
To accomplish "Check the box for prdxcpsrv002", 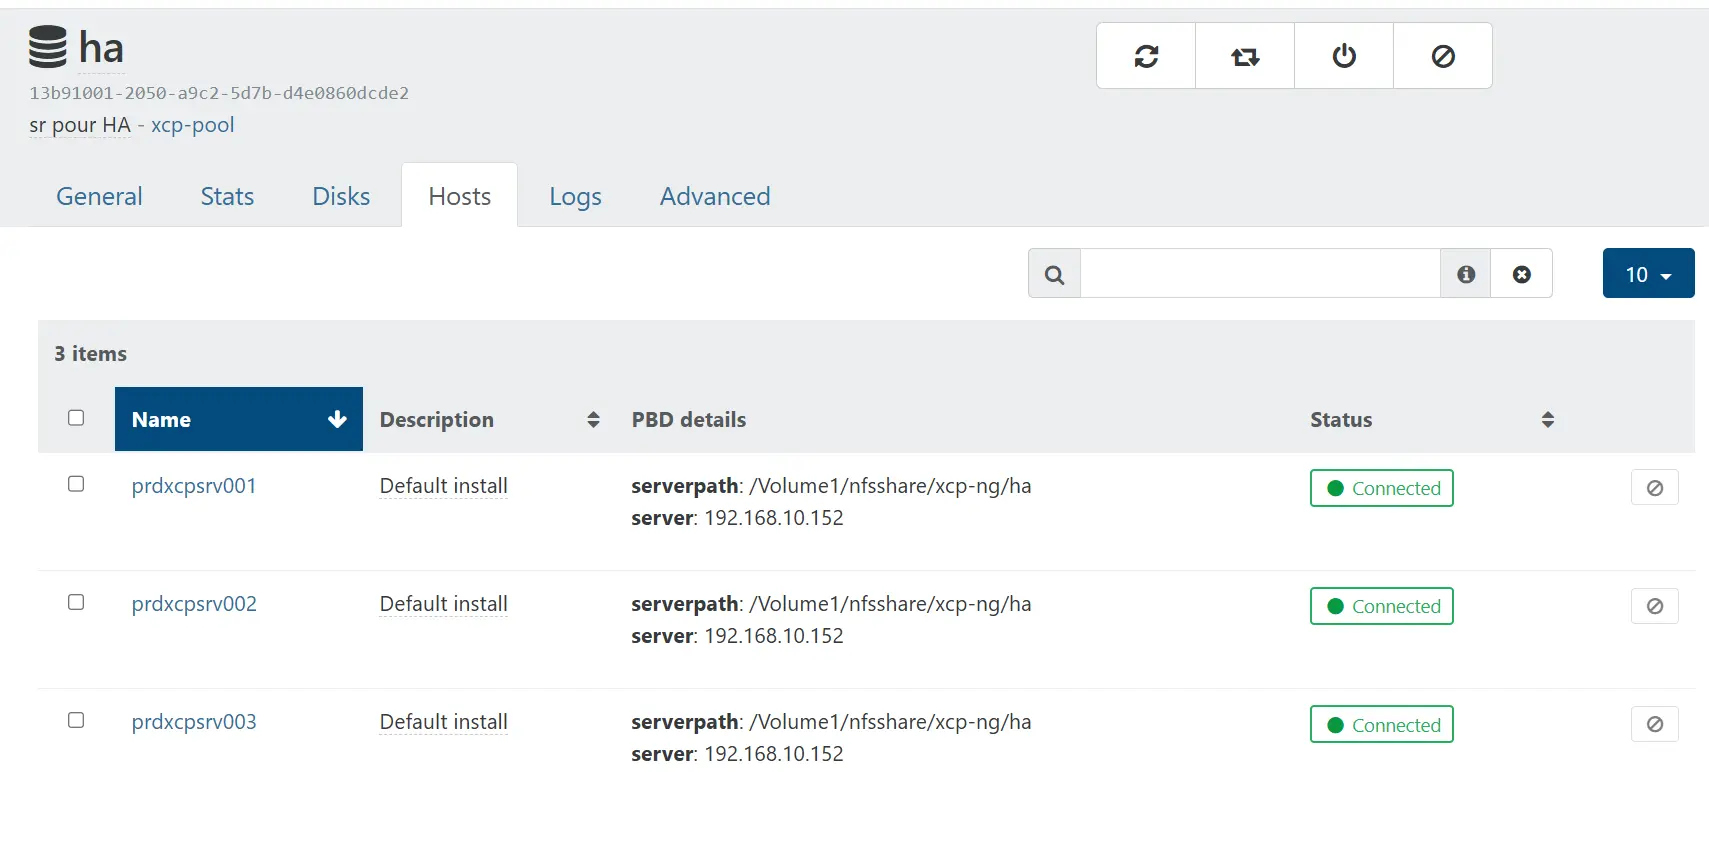I will click(76, 602).
